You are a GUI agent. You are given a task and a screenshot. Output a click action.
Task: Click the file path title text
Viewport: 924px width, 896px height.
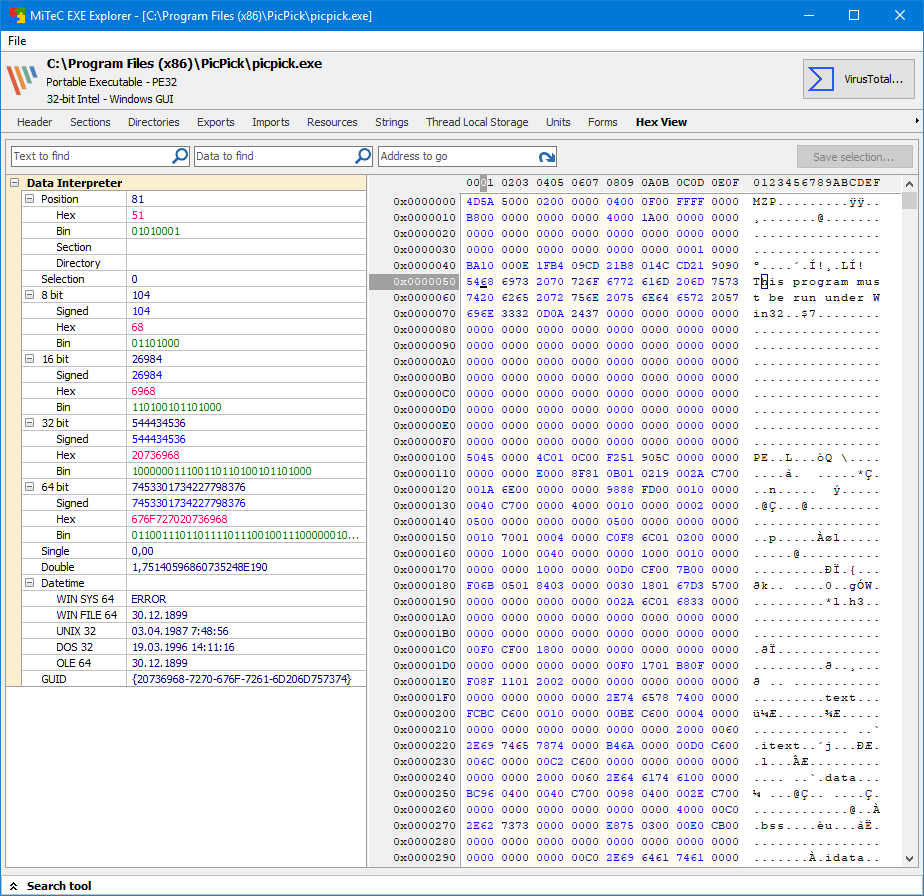pyautogui.click(x=184, y=64)
